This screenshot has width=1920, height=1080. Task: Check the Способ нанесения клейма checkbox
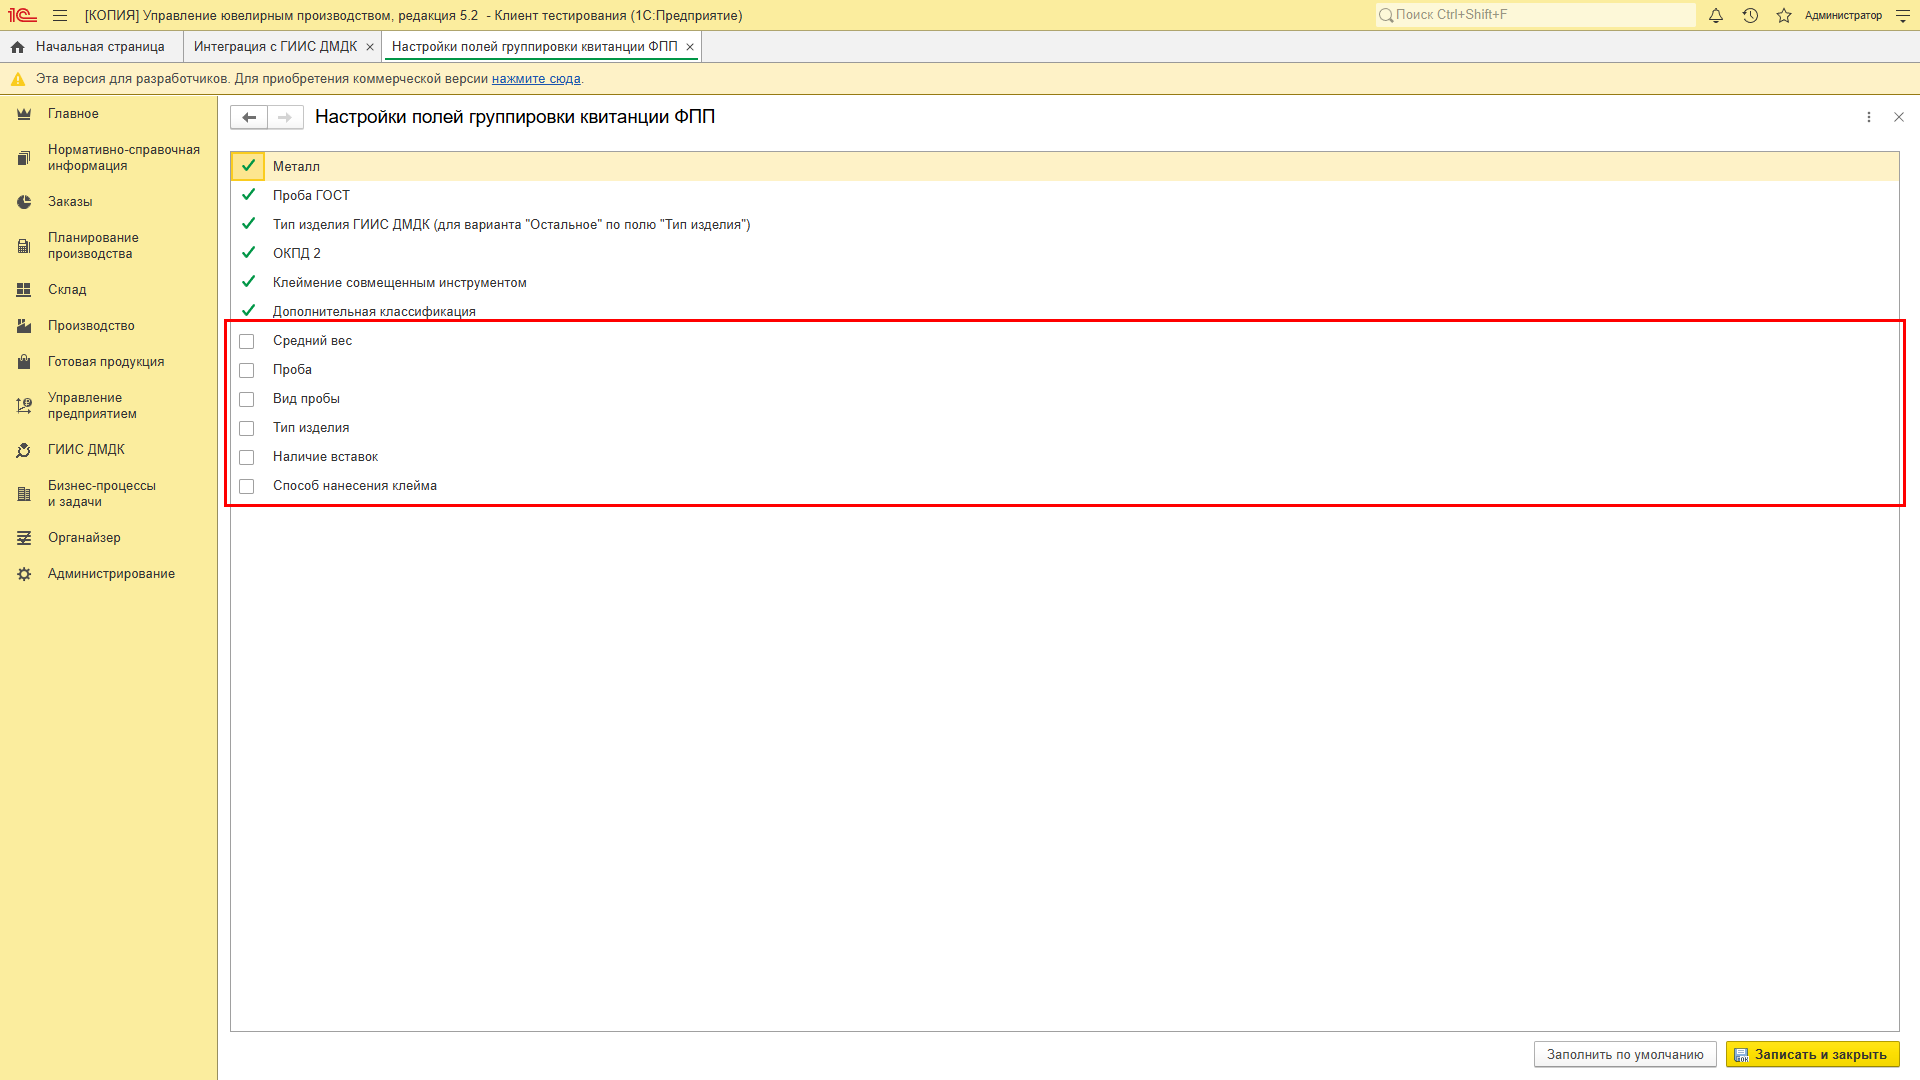point(247,486)
